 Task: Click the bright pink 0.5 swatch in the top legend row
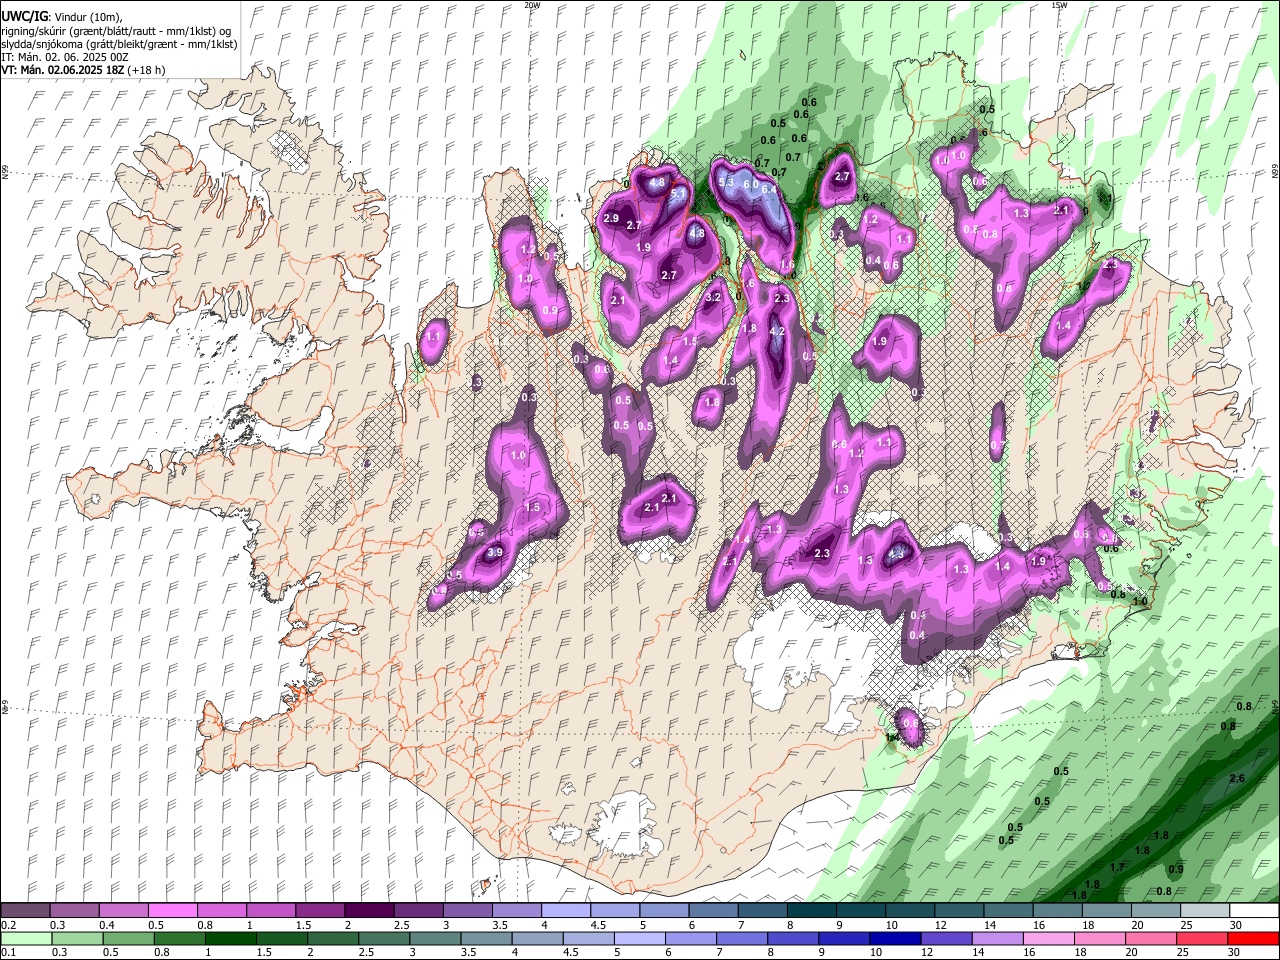click(172, 910)
